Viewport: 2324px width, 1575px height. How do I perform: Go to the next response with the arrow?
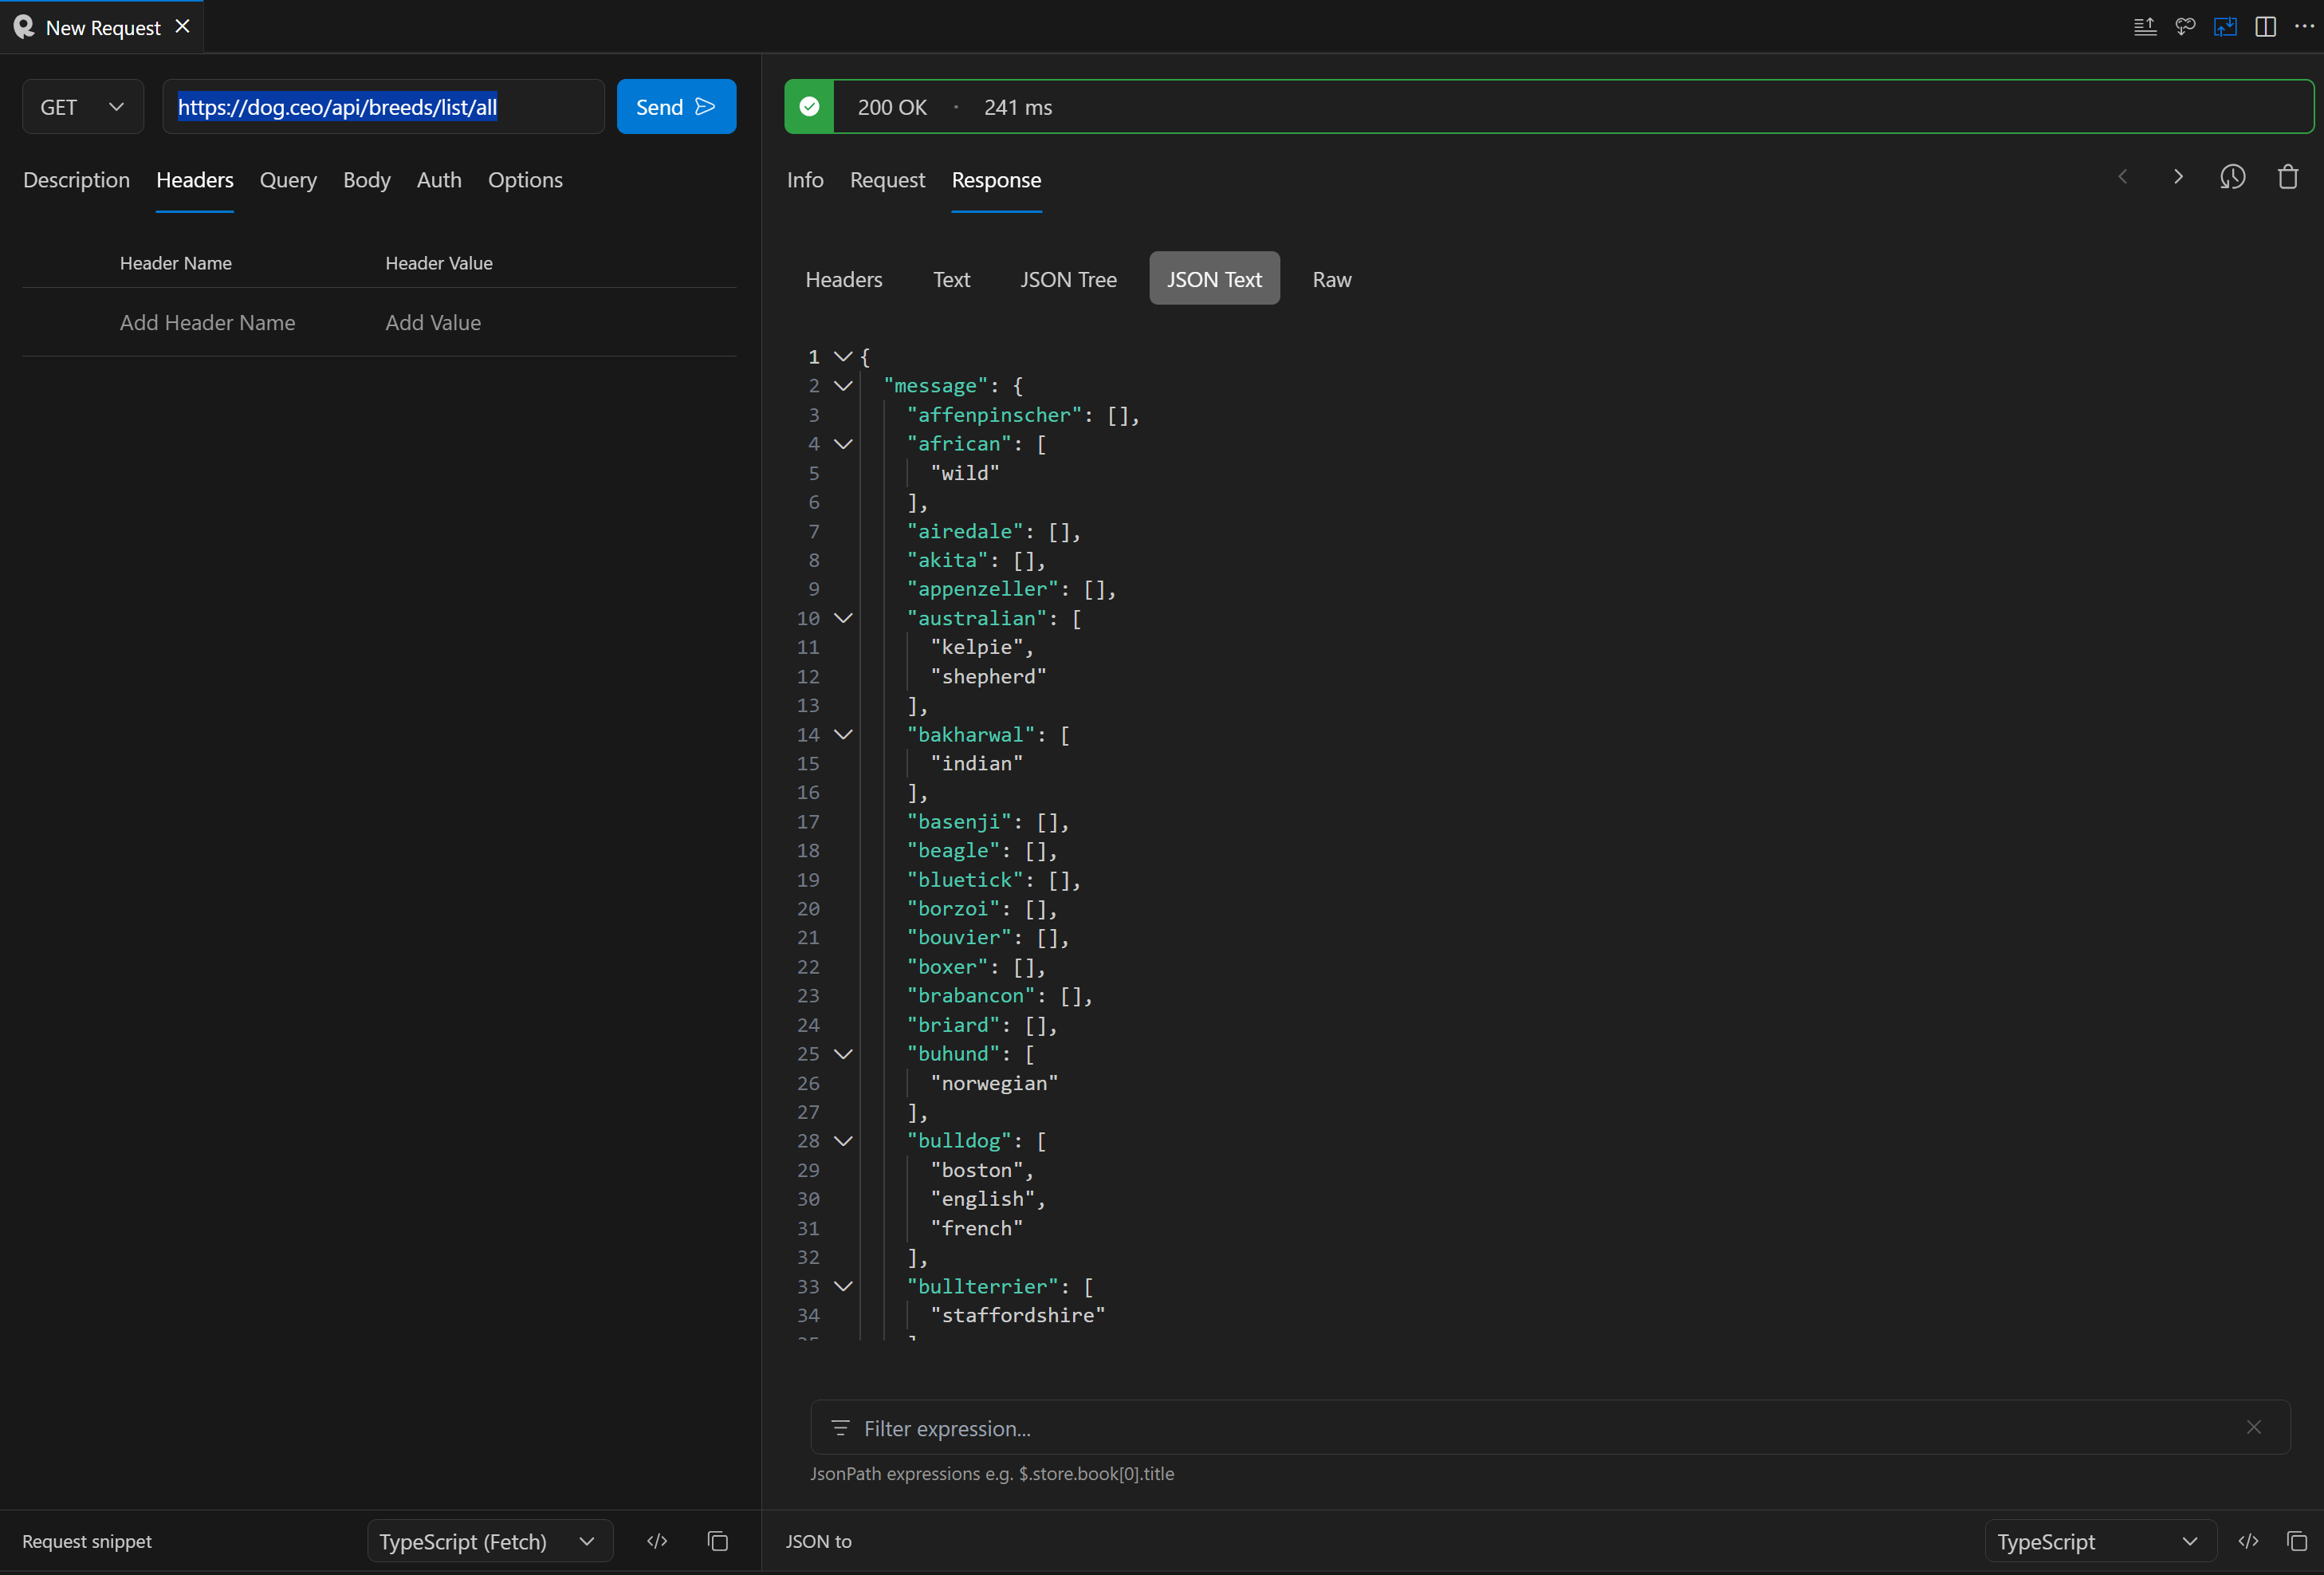coord(2177,177)
